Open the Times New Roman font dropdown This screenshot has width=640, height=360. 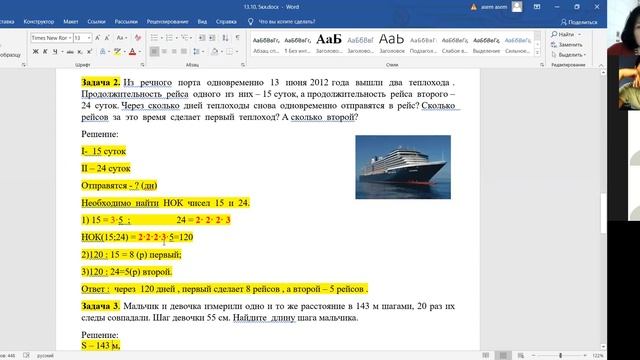70,38
